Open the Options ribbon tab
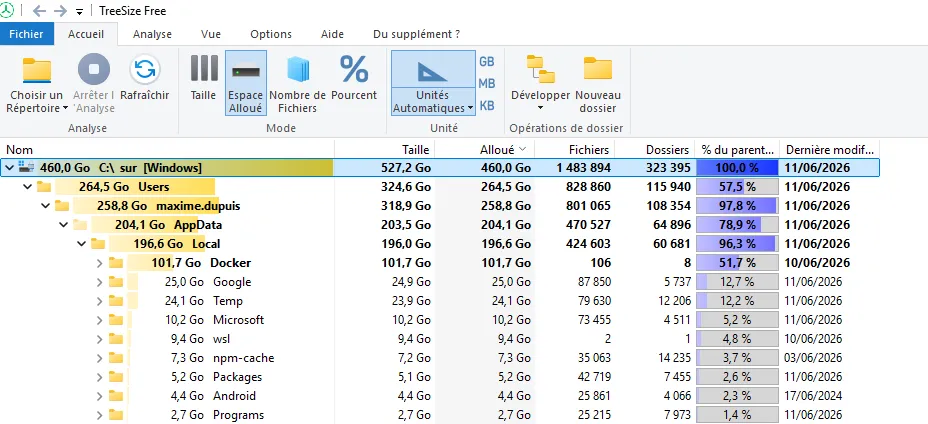The width and height of the screenshot is (928, 424). tap(271, 34)
